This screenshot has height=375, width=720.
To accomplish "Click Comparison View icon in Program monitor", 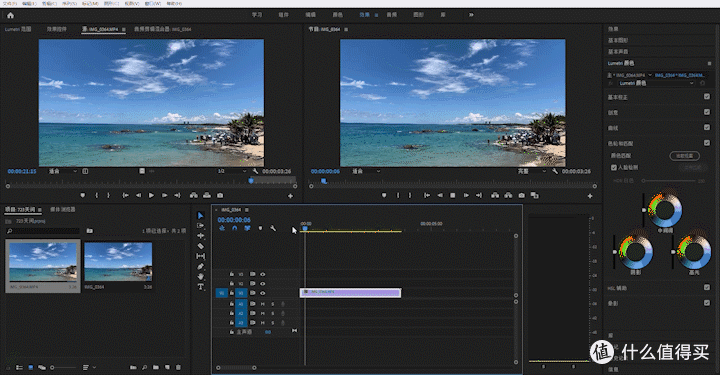I will click(x=534, y=196).
